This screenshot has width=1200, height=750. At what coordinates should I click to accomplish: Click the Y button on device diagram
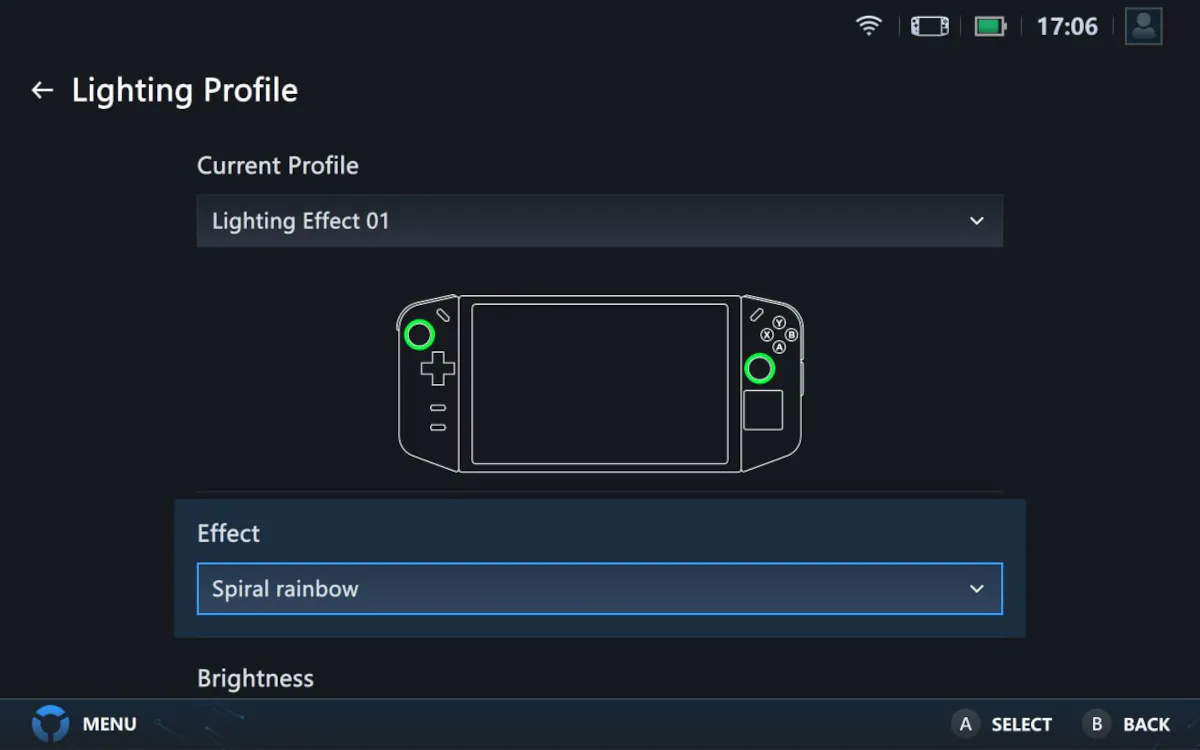click(779, 323)
